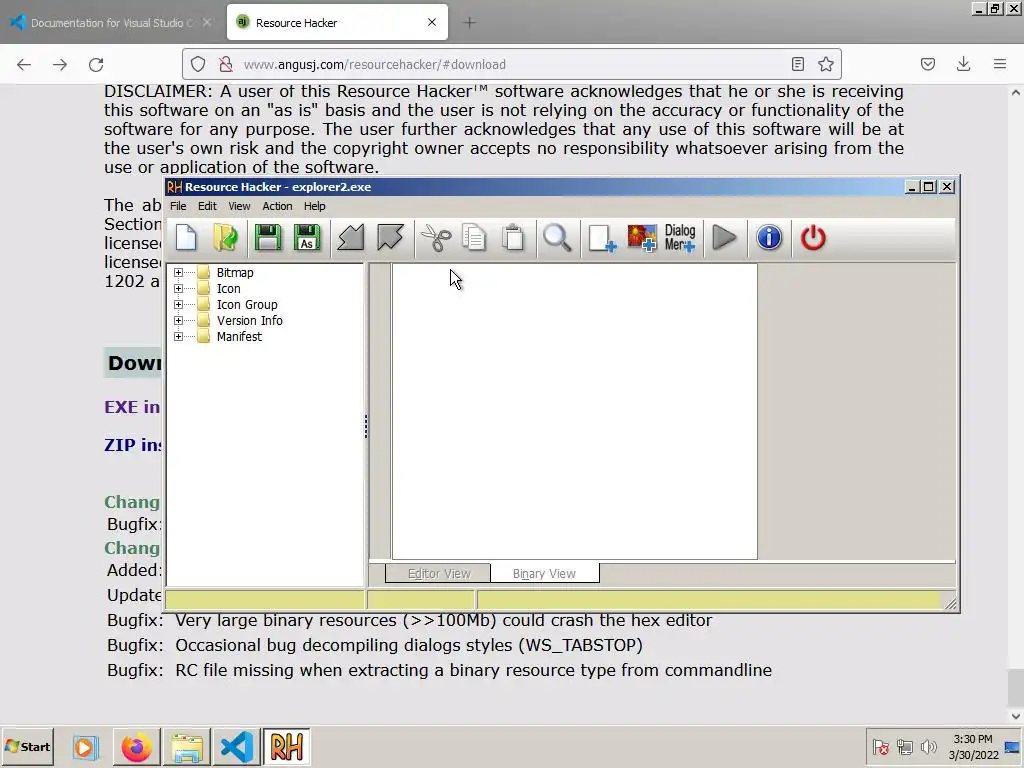Click the taskbar clock showing 3:30 PM

(973, 747)
